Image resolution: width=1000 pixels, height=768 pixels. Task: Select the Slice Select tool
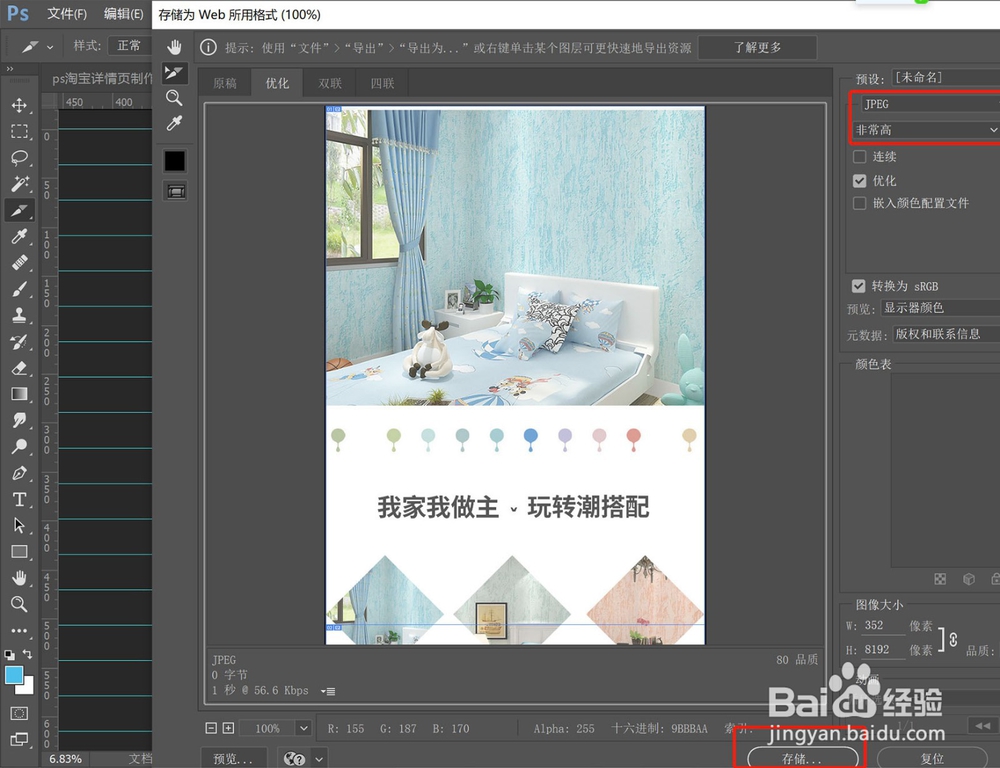coord(175,72)
